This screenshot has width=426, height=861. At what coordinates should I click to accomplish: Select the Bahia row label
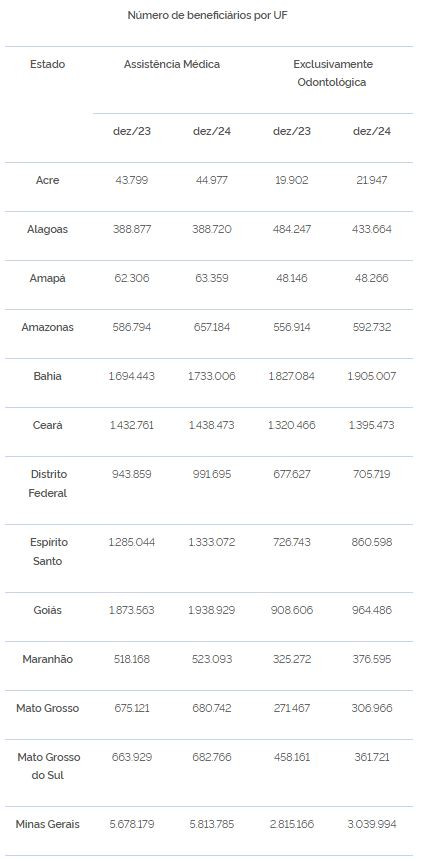[47, 376]
